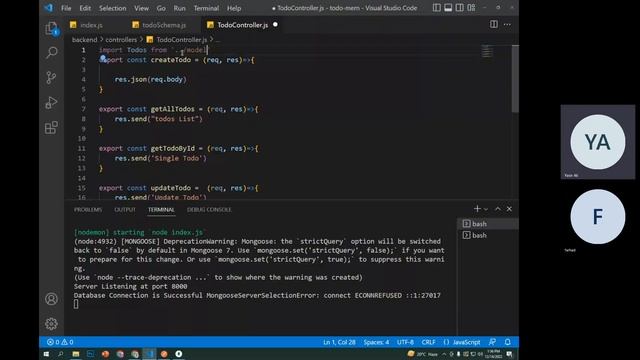Expand the controllers breadcrumb

(x=121, y=40)
